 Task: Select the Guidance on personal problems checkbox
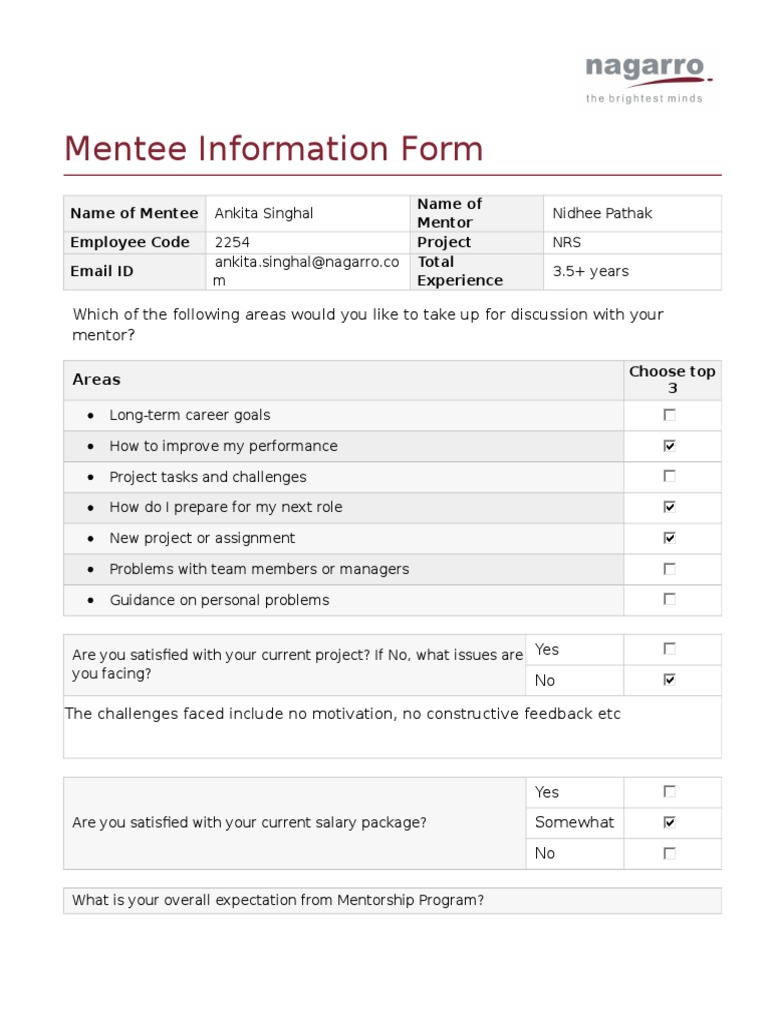tap(669, 600)
